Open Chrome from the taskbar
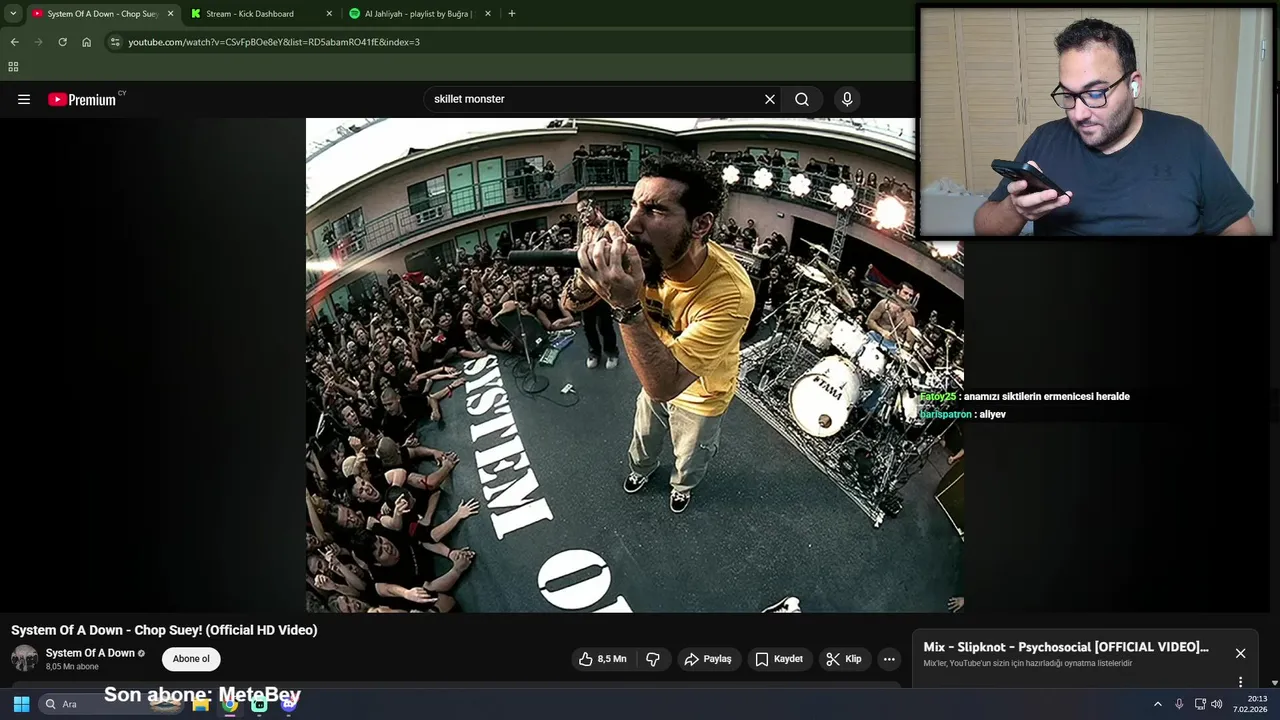The width and height of the screenshot is (1280, 720). (230, 704)
